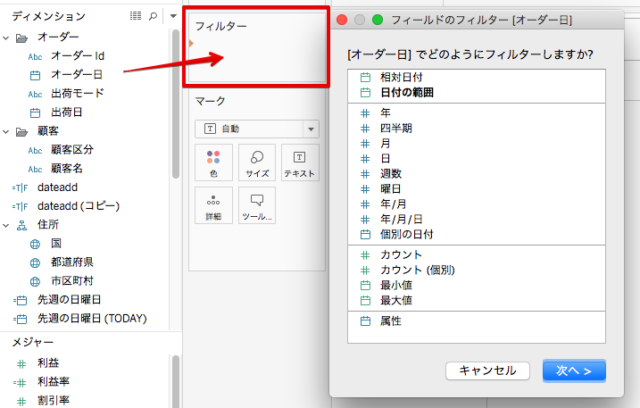
Task: Choose 月 in the filter list
Action: click(x=476, y=143)
